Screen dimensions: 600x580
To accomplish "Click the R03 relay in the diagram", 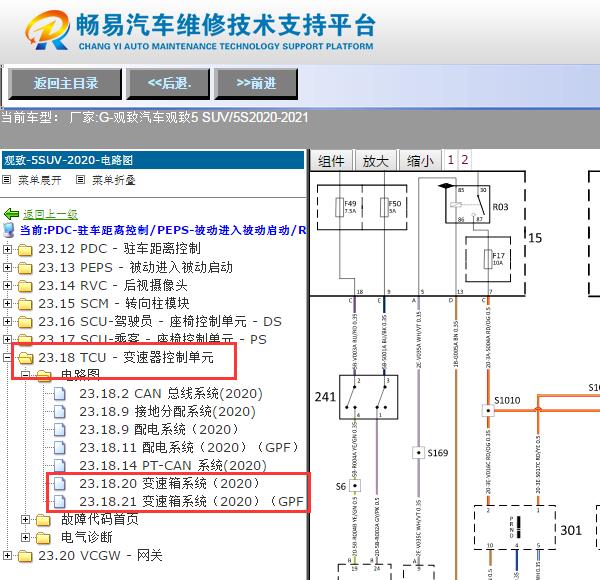I will coord(468,204).
